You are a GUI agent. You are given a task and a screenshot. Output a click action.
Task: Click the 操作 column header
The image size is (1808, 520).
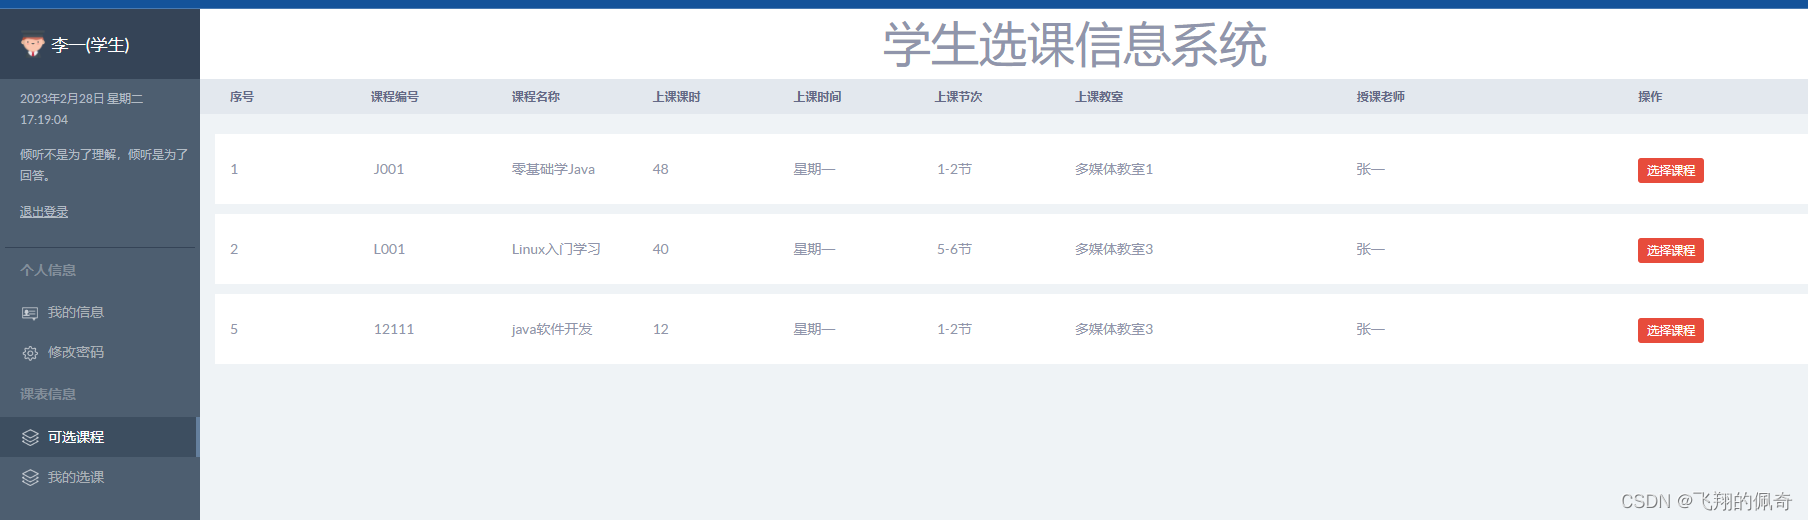tap(1650, 97)
